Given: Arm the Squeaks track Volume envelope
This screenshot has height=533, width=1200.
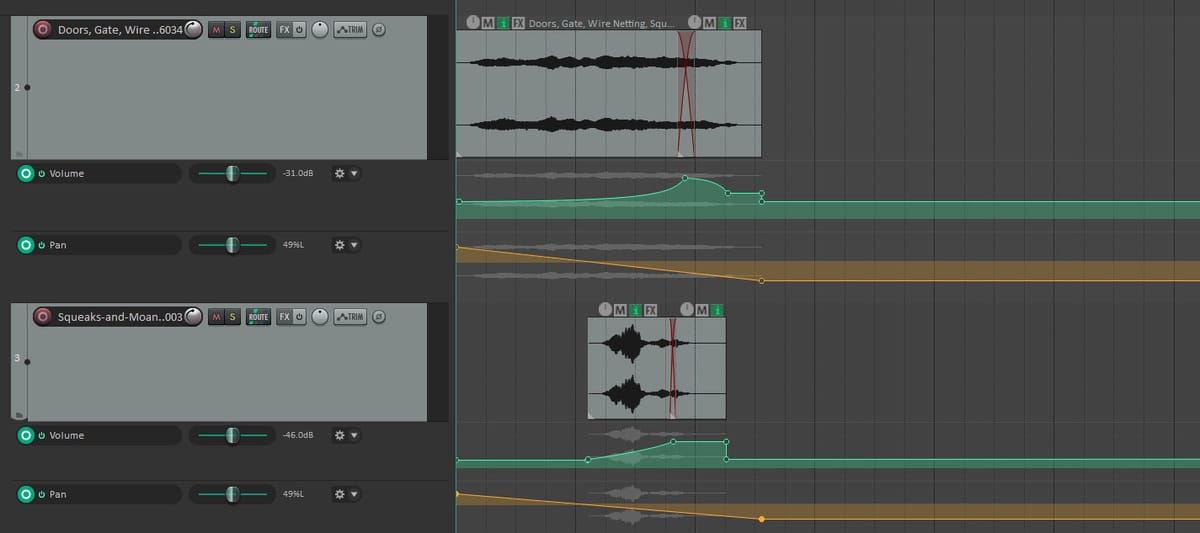Looking at the screenshot, I should point(26,435).
